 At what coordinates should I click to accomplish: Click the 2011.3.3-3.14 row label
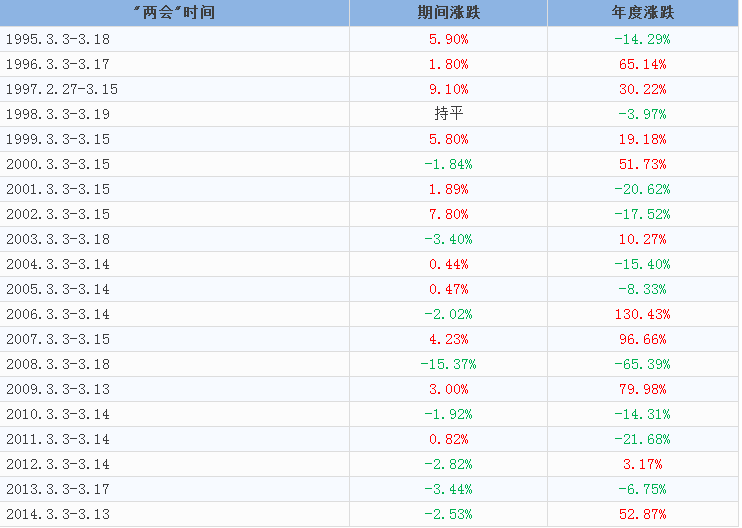[57, 439]
